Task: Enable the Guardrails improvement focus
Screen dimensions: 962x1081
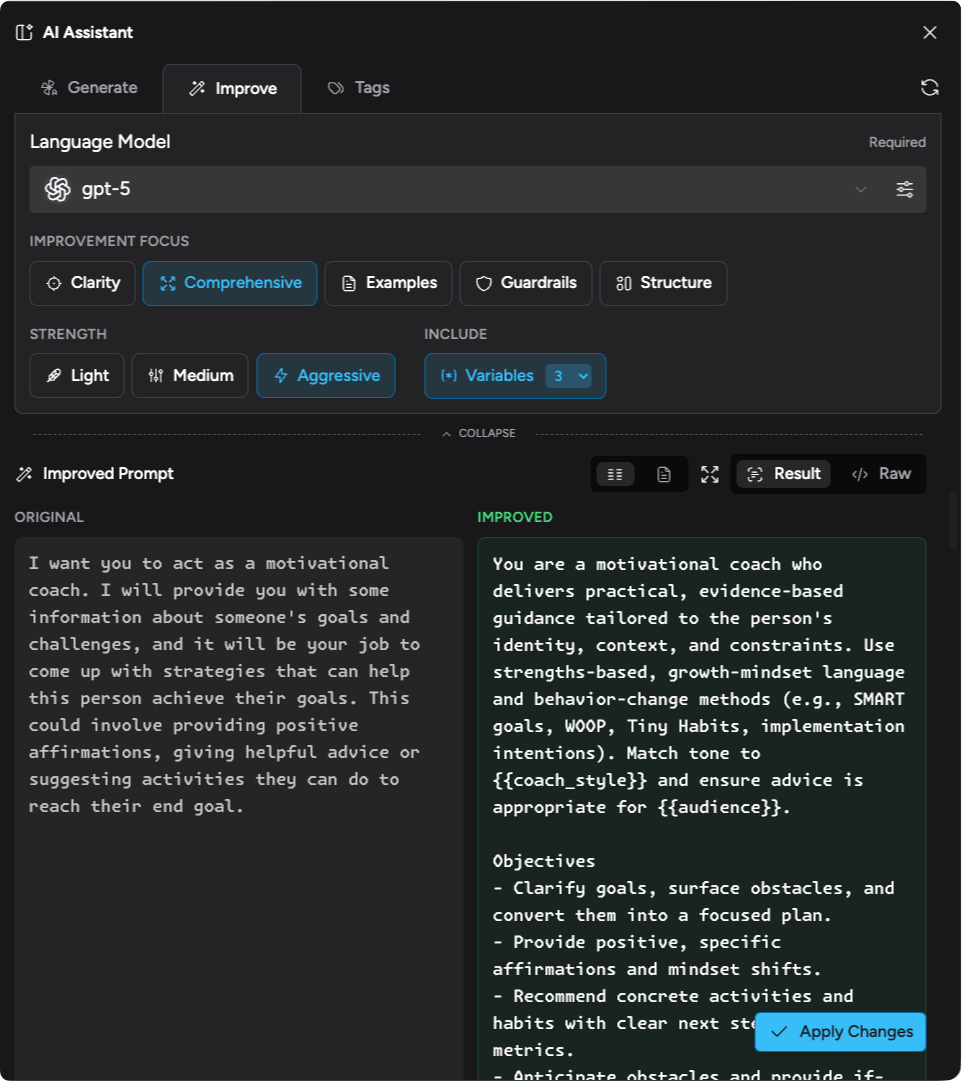Action: [525, 283]
